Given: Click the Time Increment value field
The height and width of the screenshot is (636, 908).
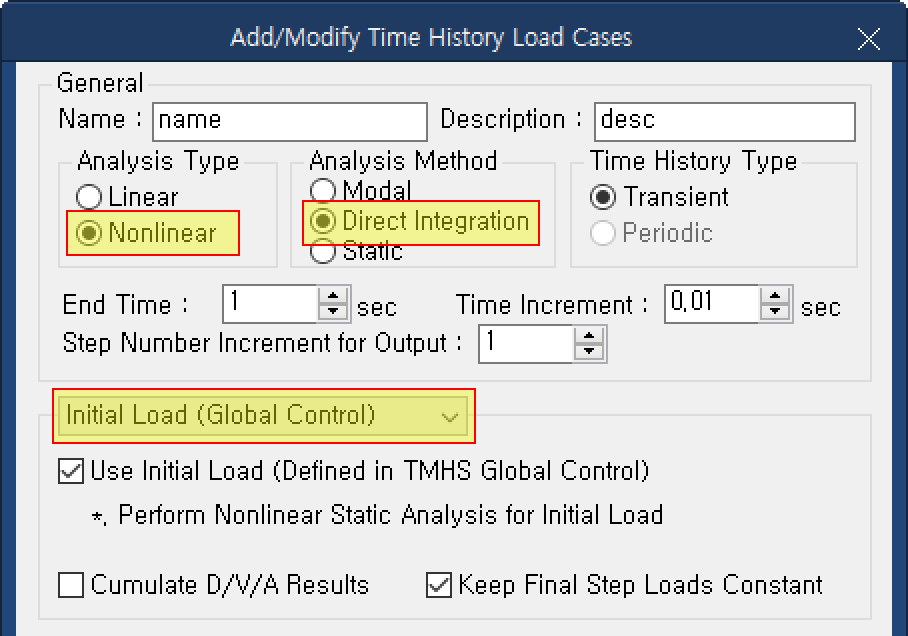Looking at the screenshot, I should (x=712, y=304).
